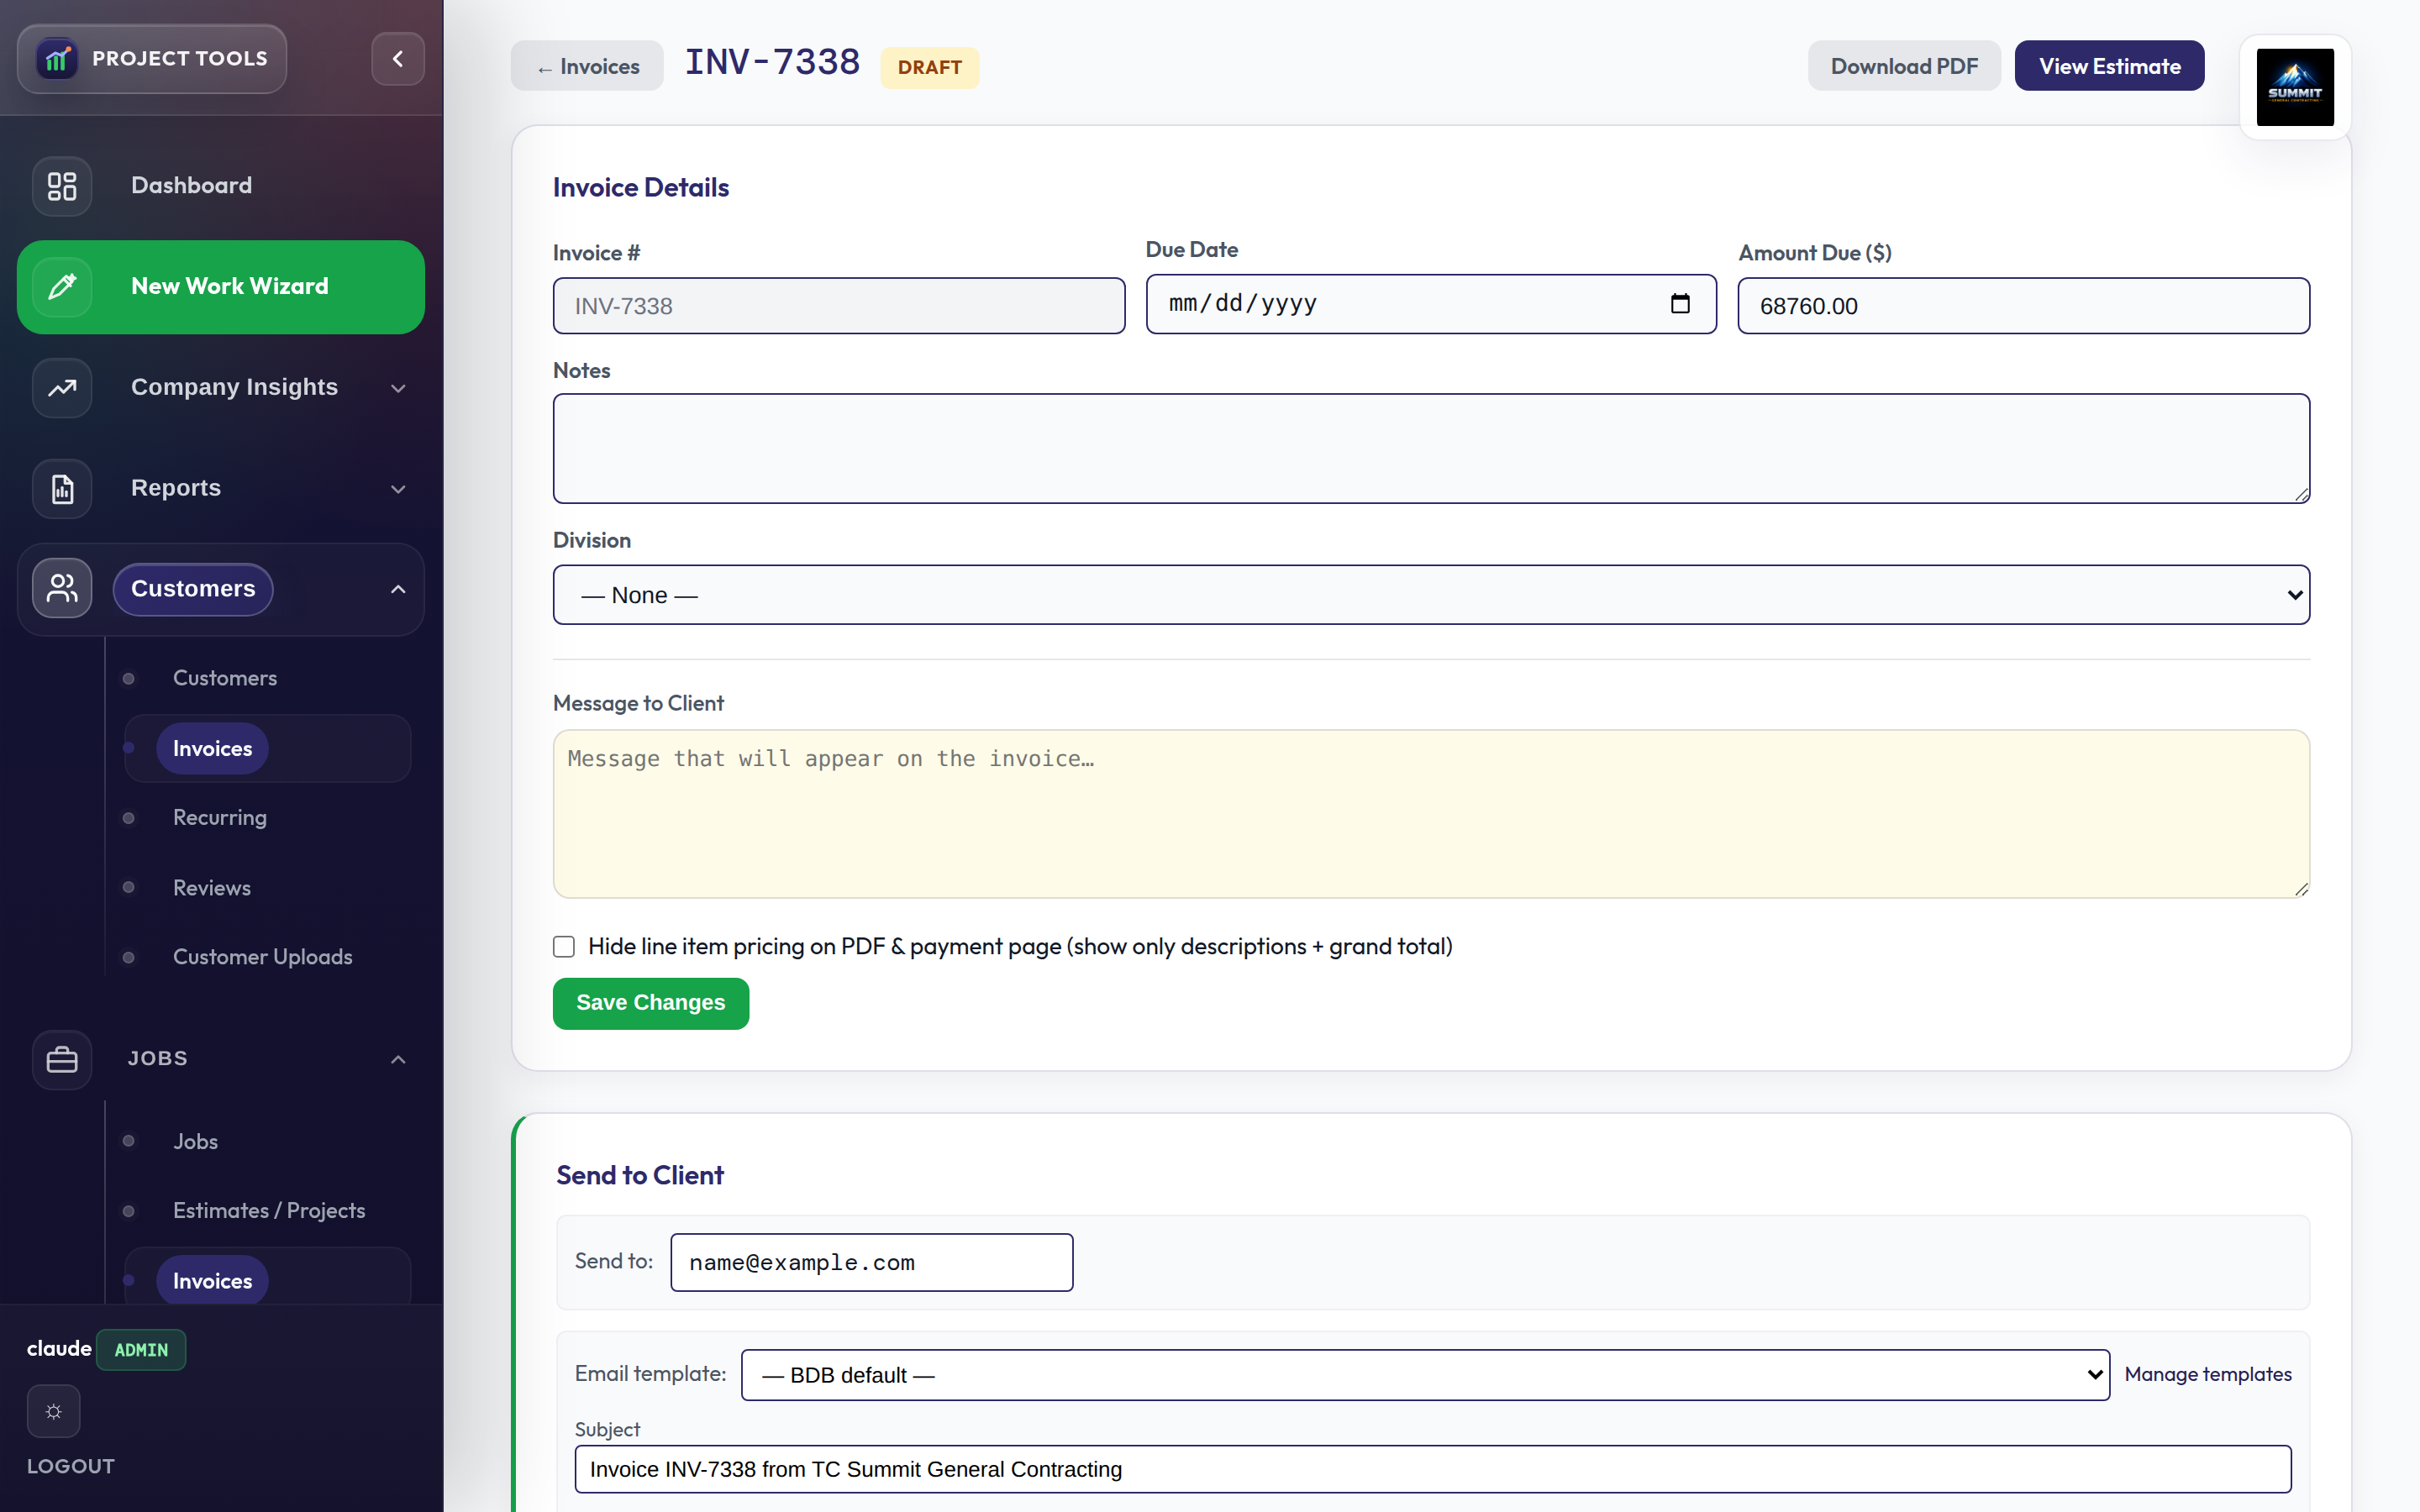Click LOGOUT in the sidebar
2420x1512 pixels.
71,1466
